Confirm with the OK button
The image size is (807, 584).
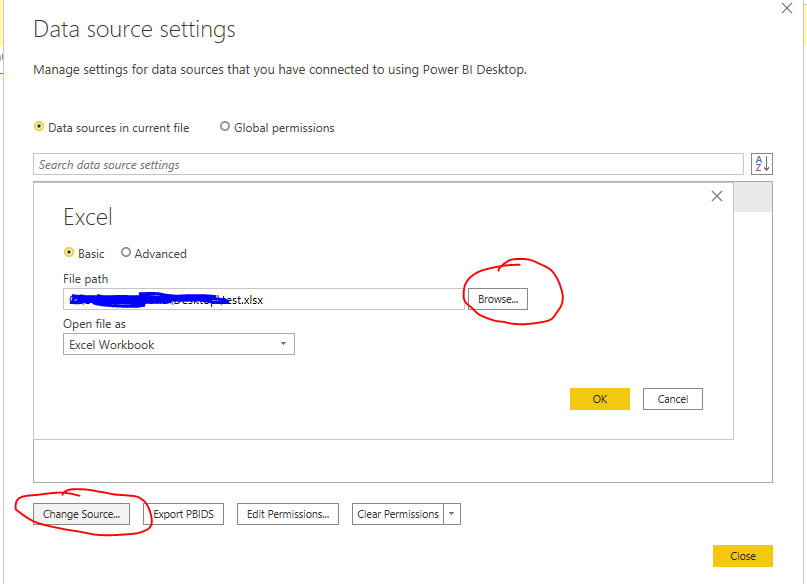(600, 399)
